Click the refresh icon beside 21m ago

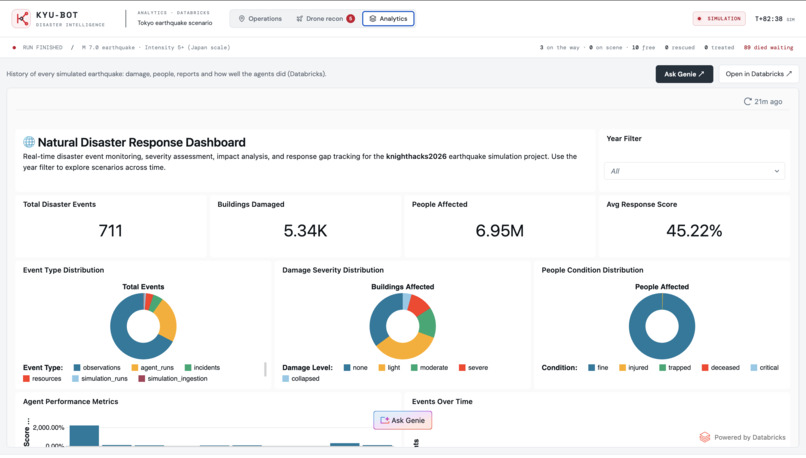point(747,102)
